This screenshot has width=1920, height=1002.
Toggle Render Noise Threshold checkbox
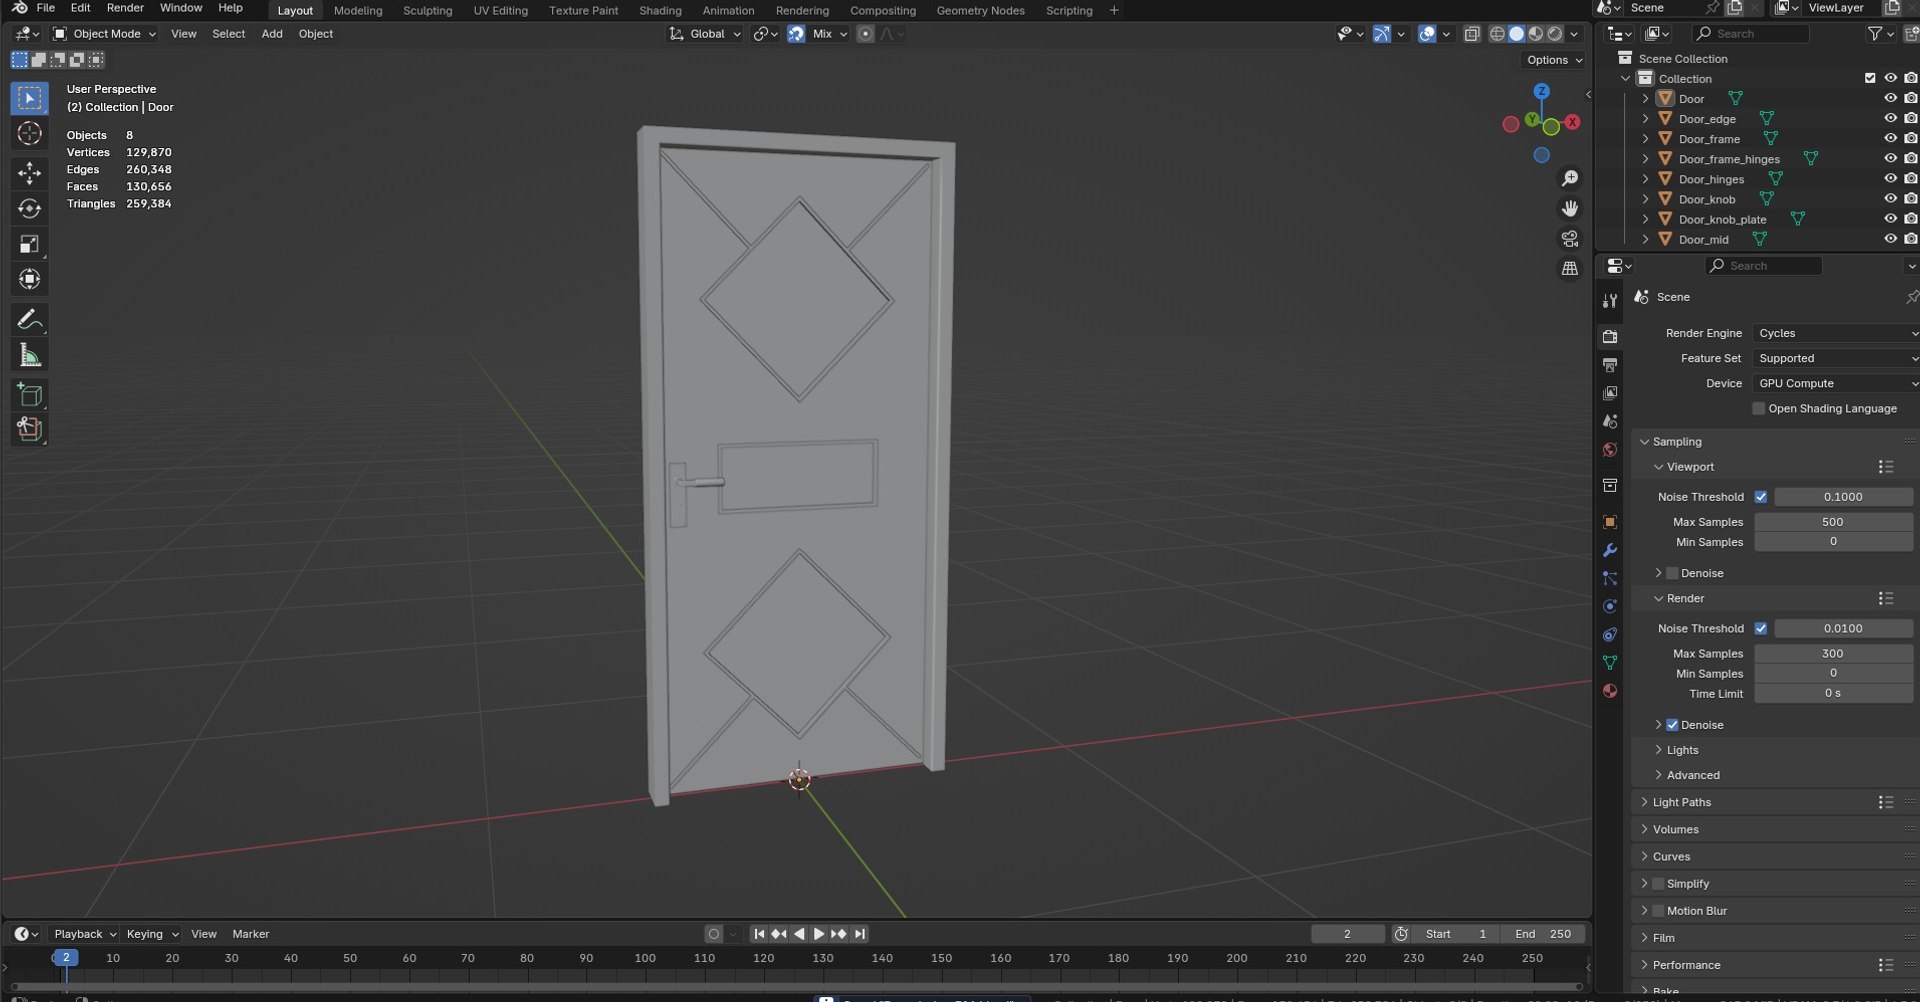(1761, 628)
